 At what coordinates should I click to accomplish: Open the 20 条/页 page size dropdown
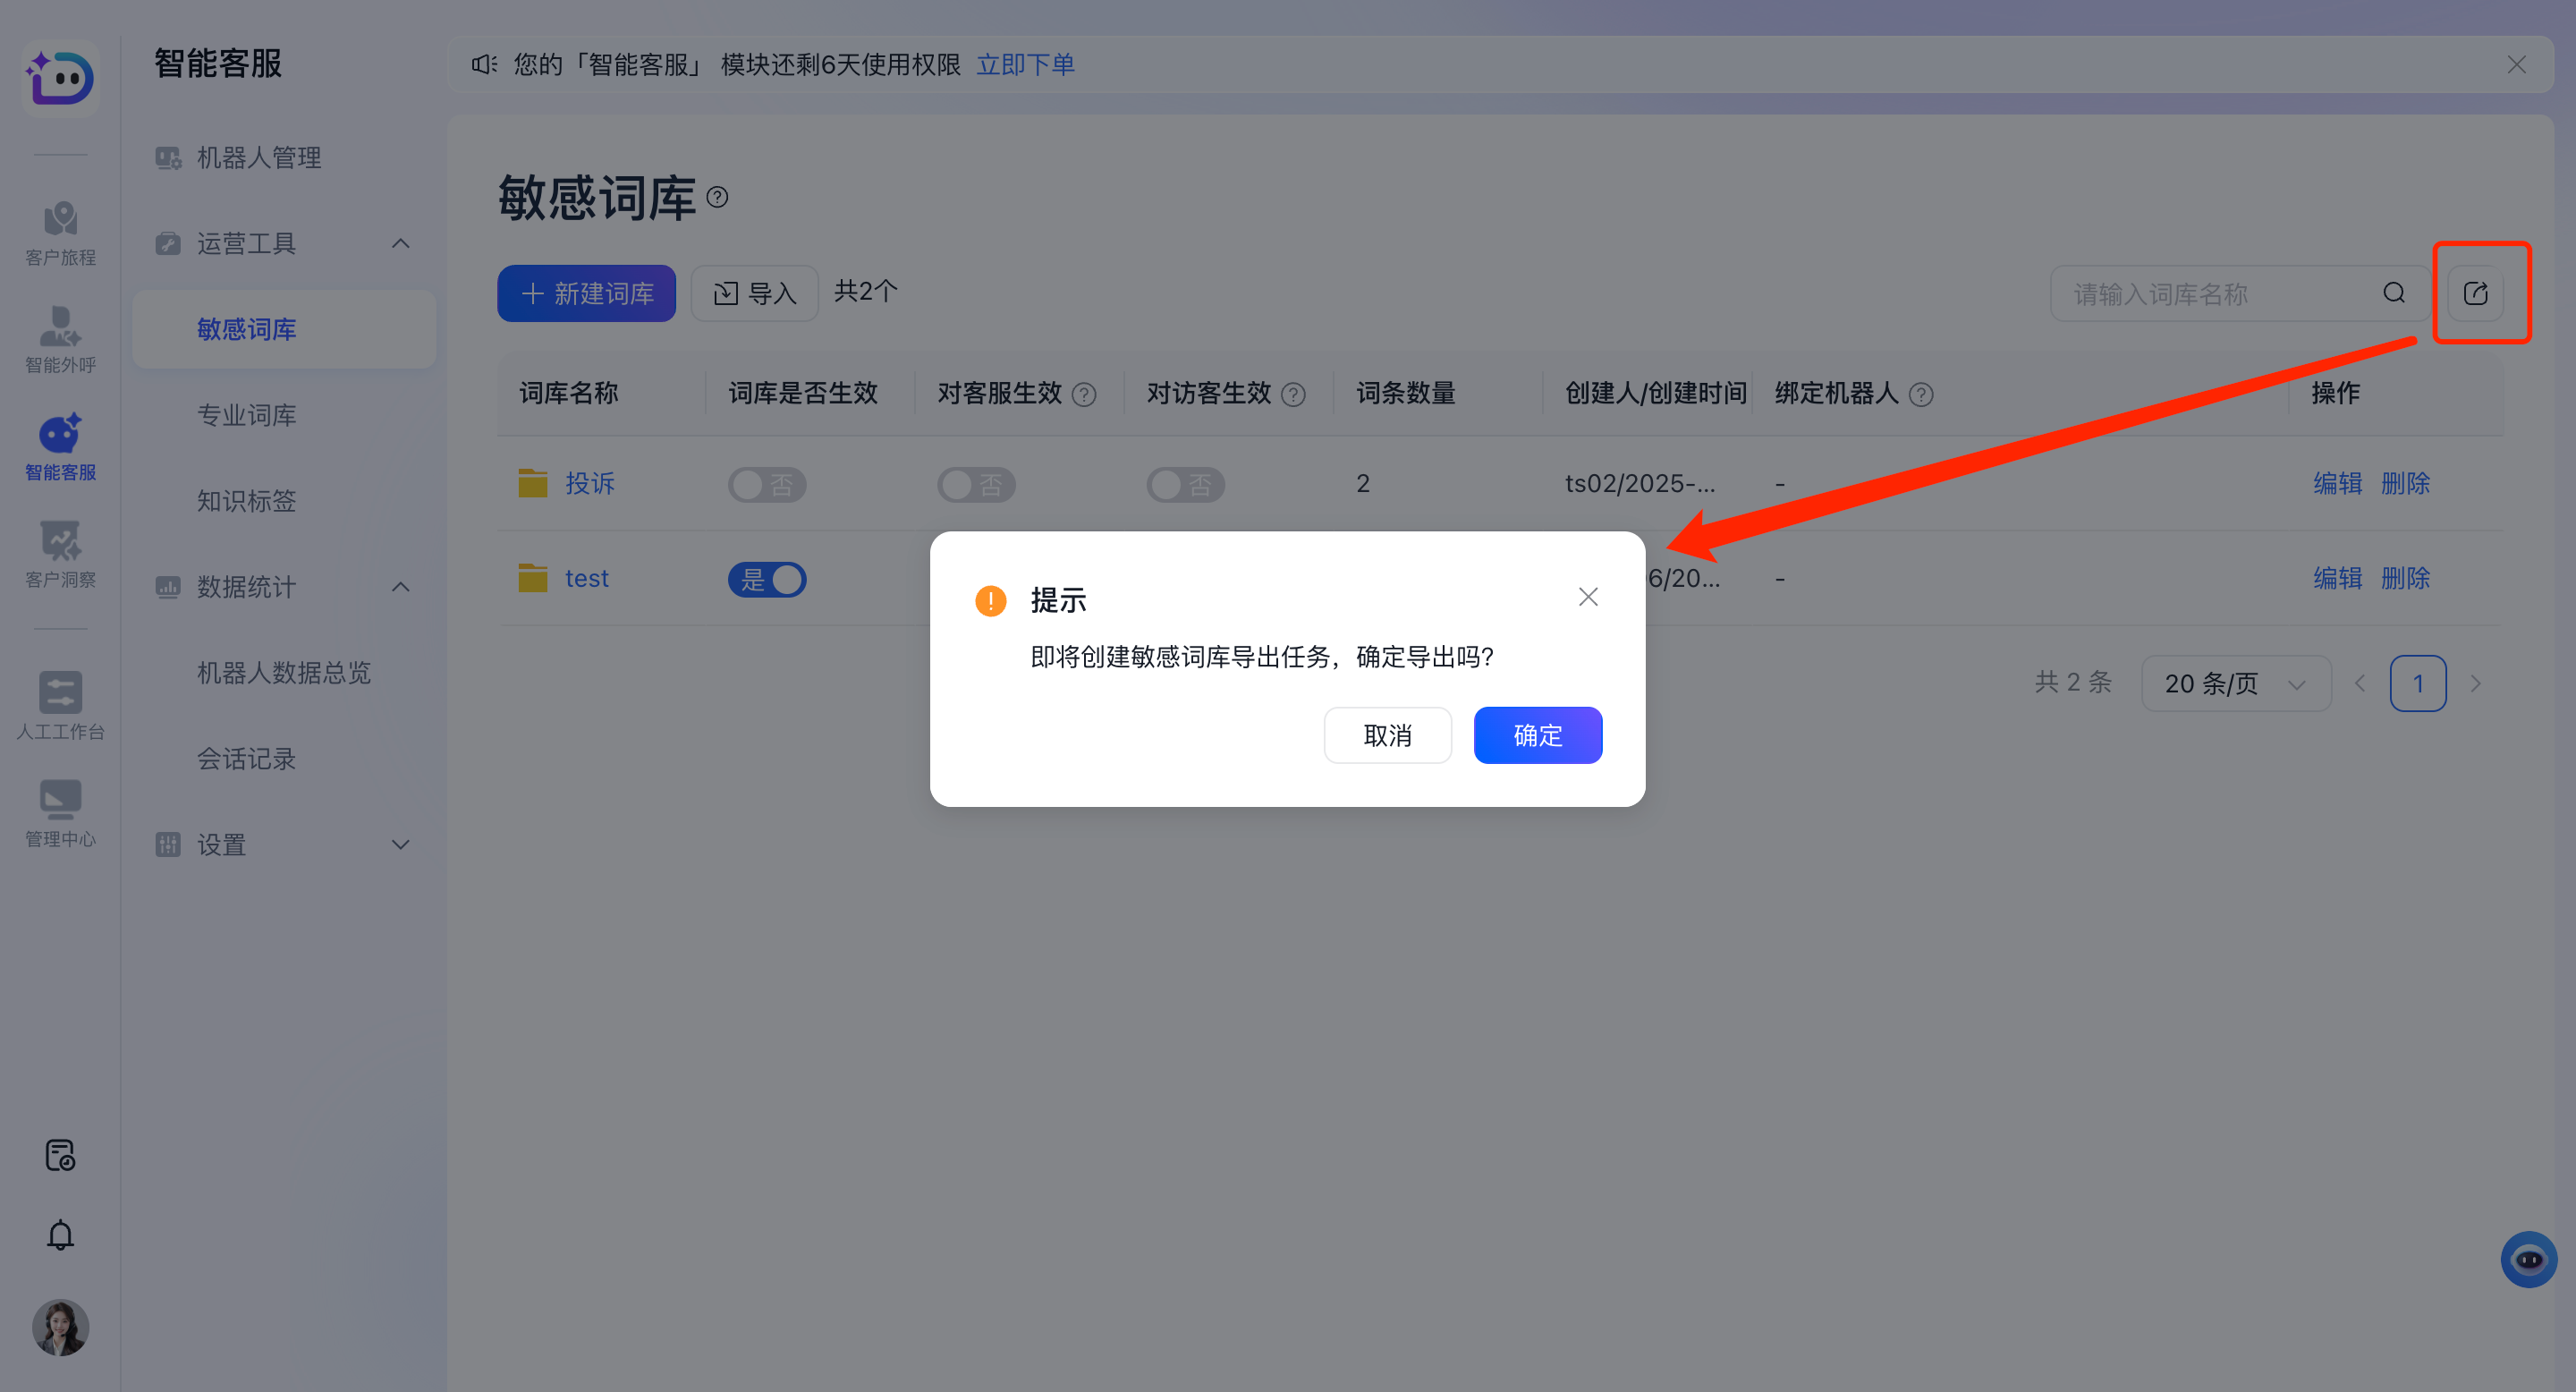pyautogui.click(x=2235, y=683)
